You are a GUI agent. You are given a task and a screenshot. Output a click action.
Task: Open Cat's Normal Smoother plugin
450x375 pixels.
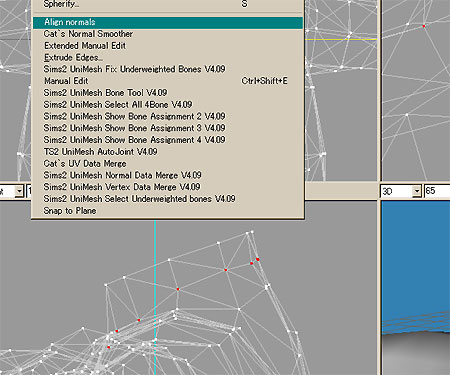168,34
